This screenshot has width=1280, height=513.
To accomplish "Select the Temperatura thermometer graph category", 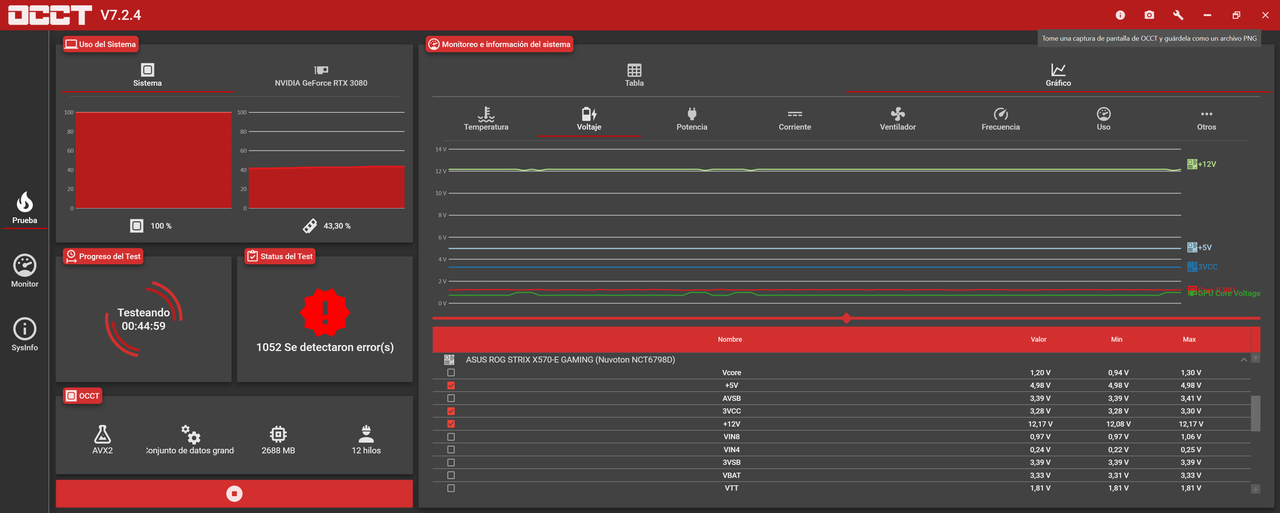I will coord(486,119).
